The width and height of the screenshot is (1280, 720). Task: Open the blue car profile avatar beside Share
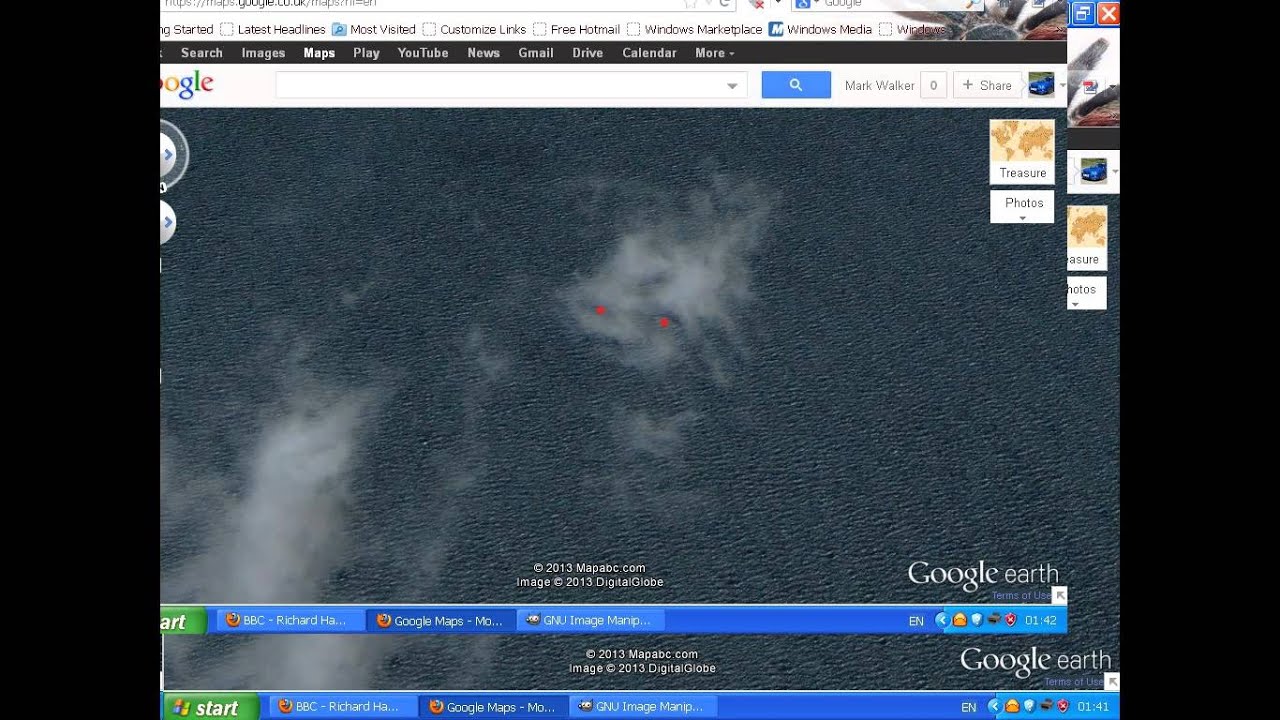(x=1041, y=85)
